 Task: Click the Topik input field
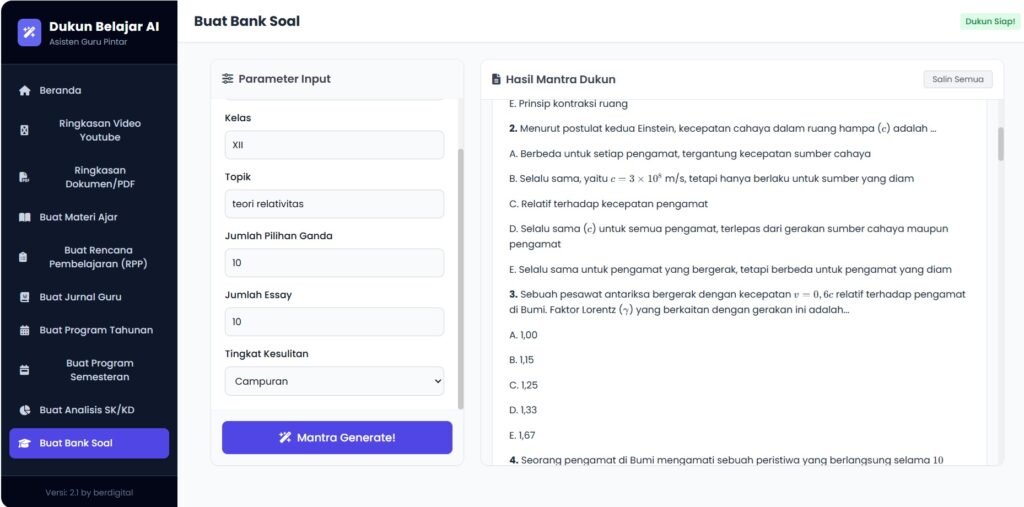[x=334, y=204]
